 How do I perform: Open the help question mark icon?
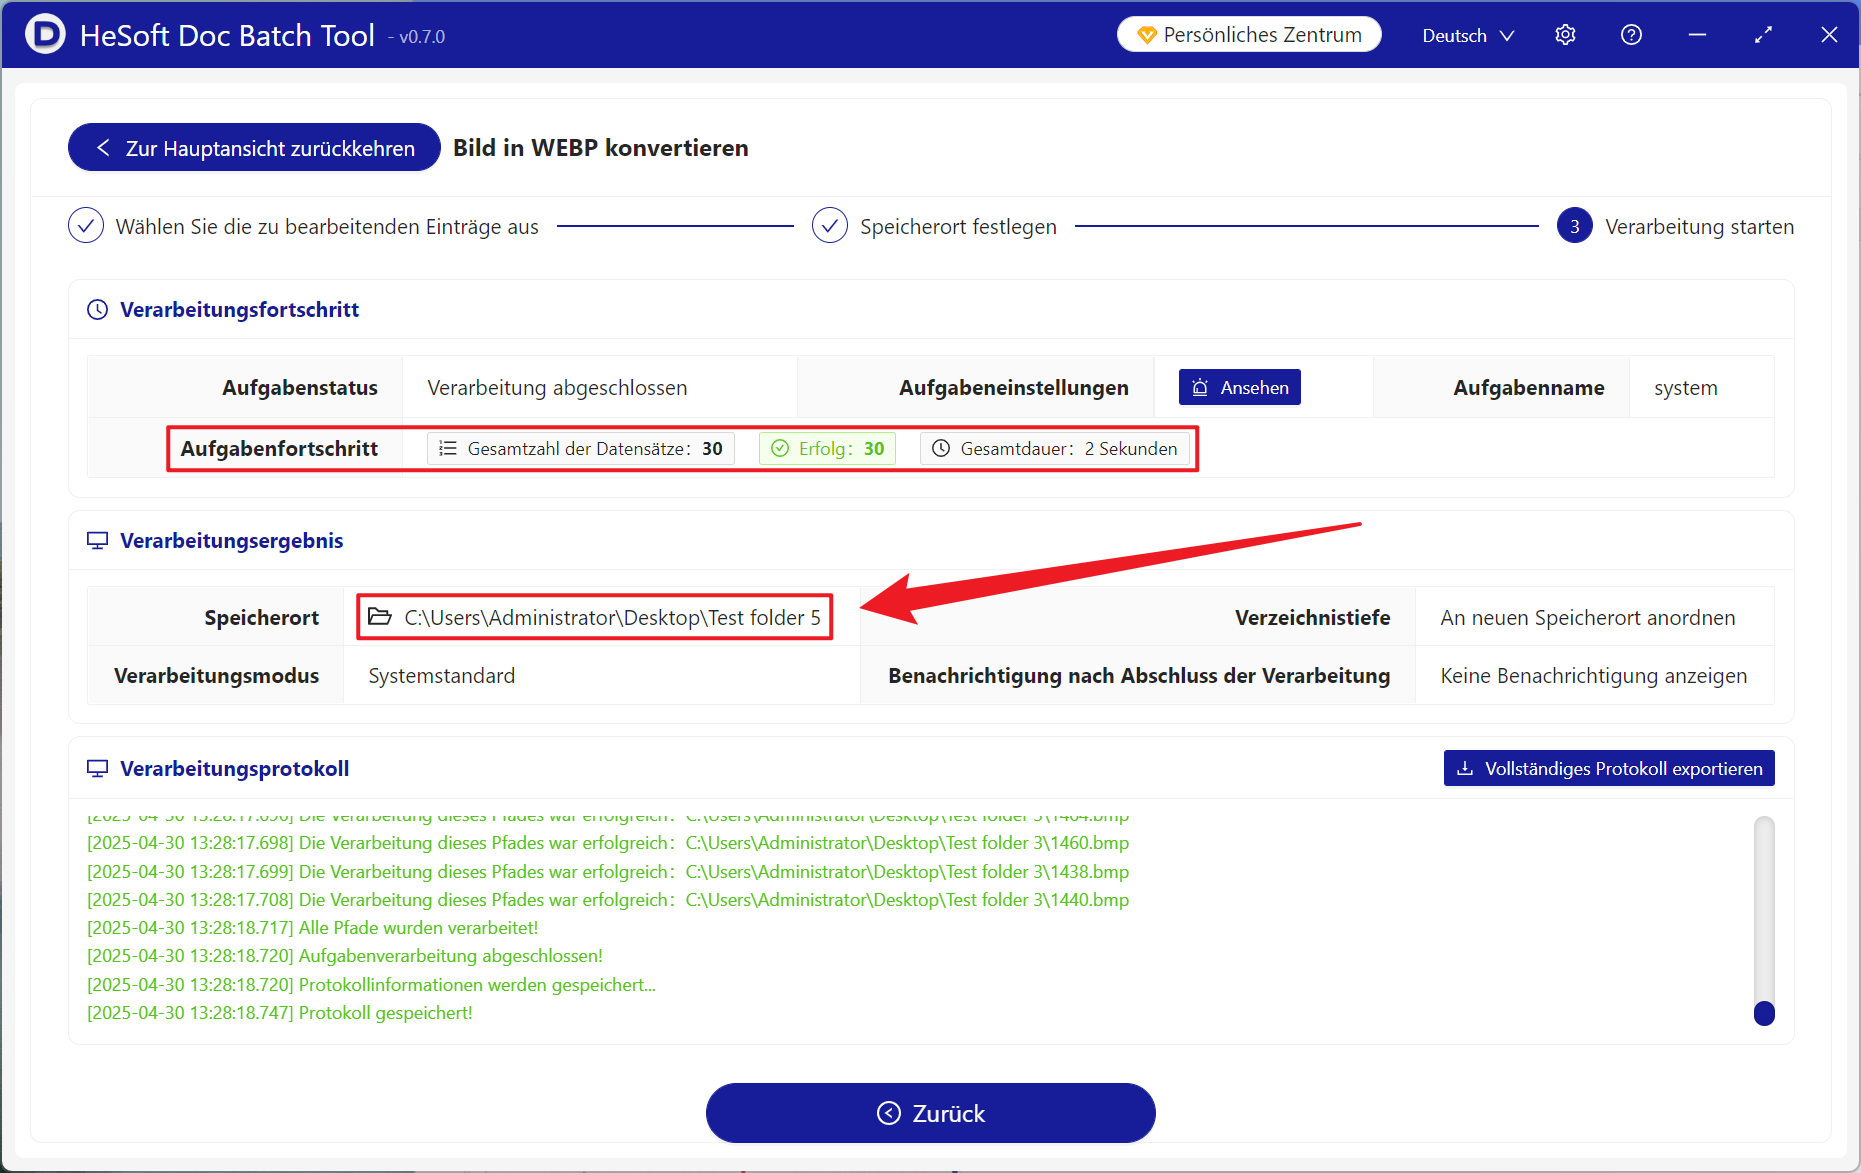[1631, 35]
